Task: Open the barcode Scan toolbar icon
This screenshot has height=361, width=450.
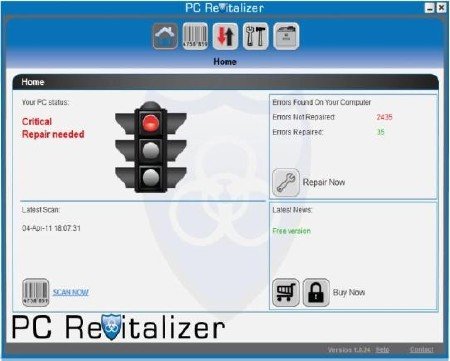Action: [195, 36]
